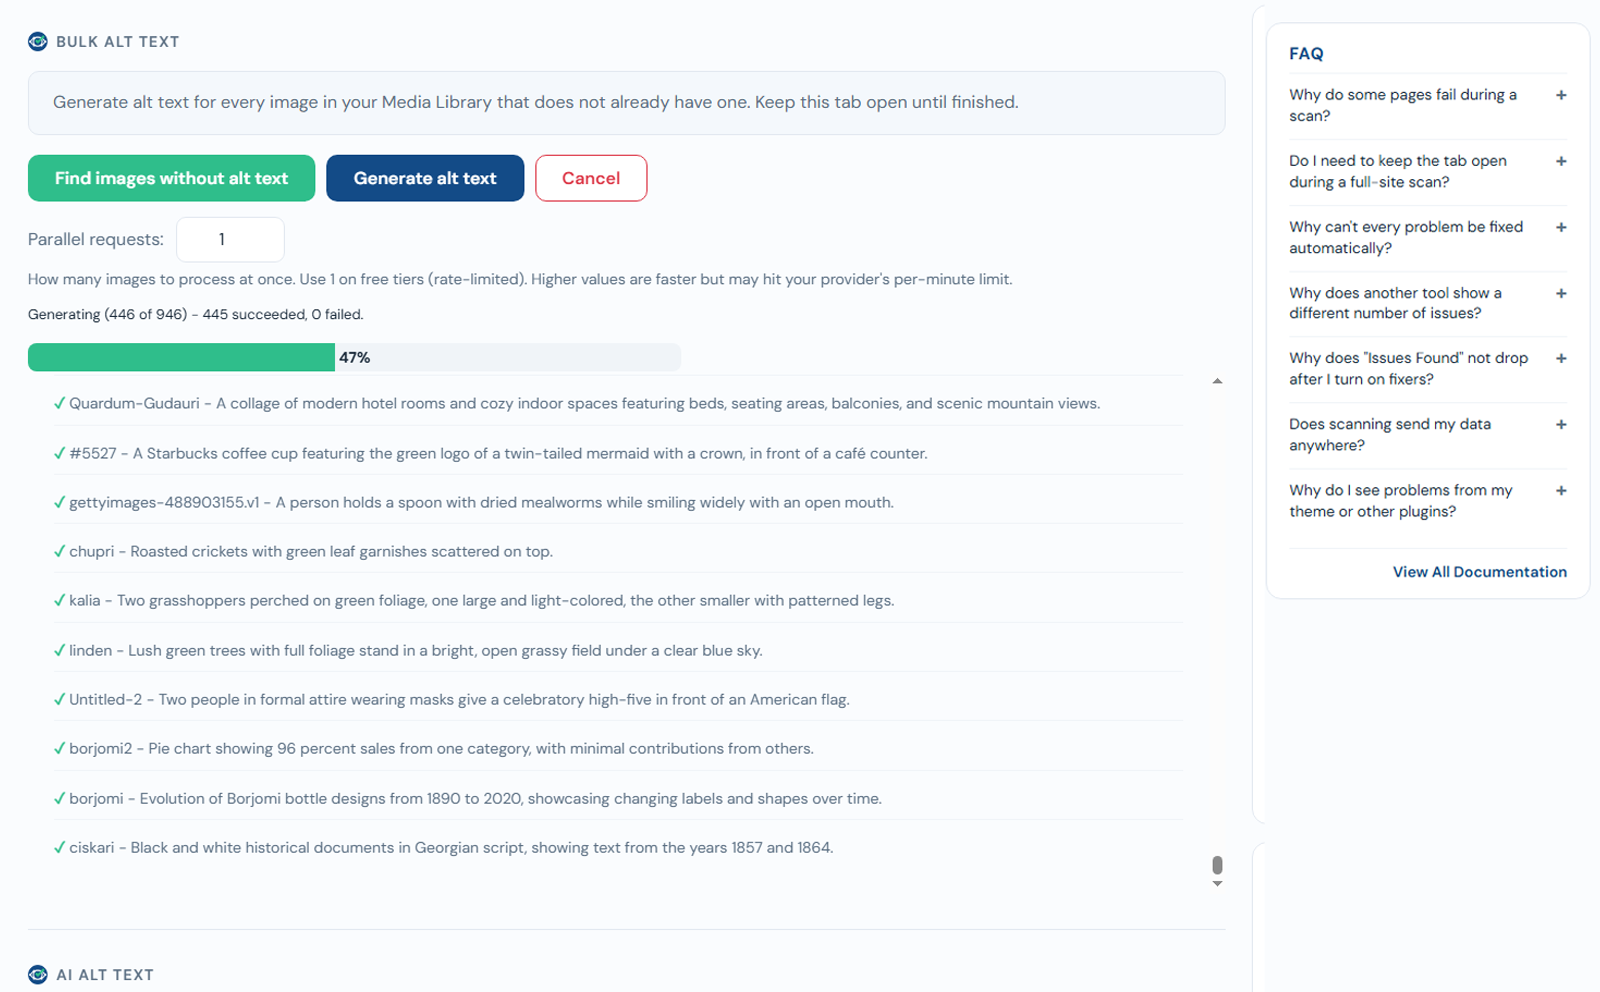Click checkmark icon beside linden entry

coord(59,650)
